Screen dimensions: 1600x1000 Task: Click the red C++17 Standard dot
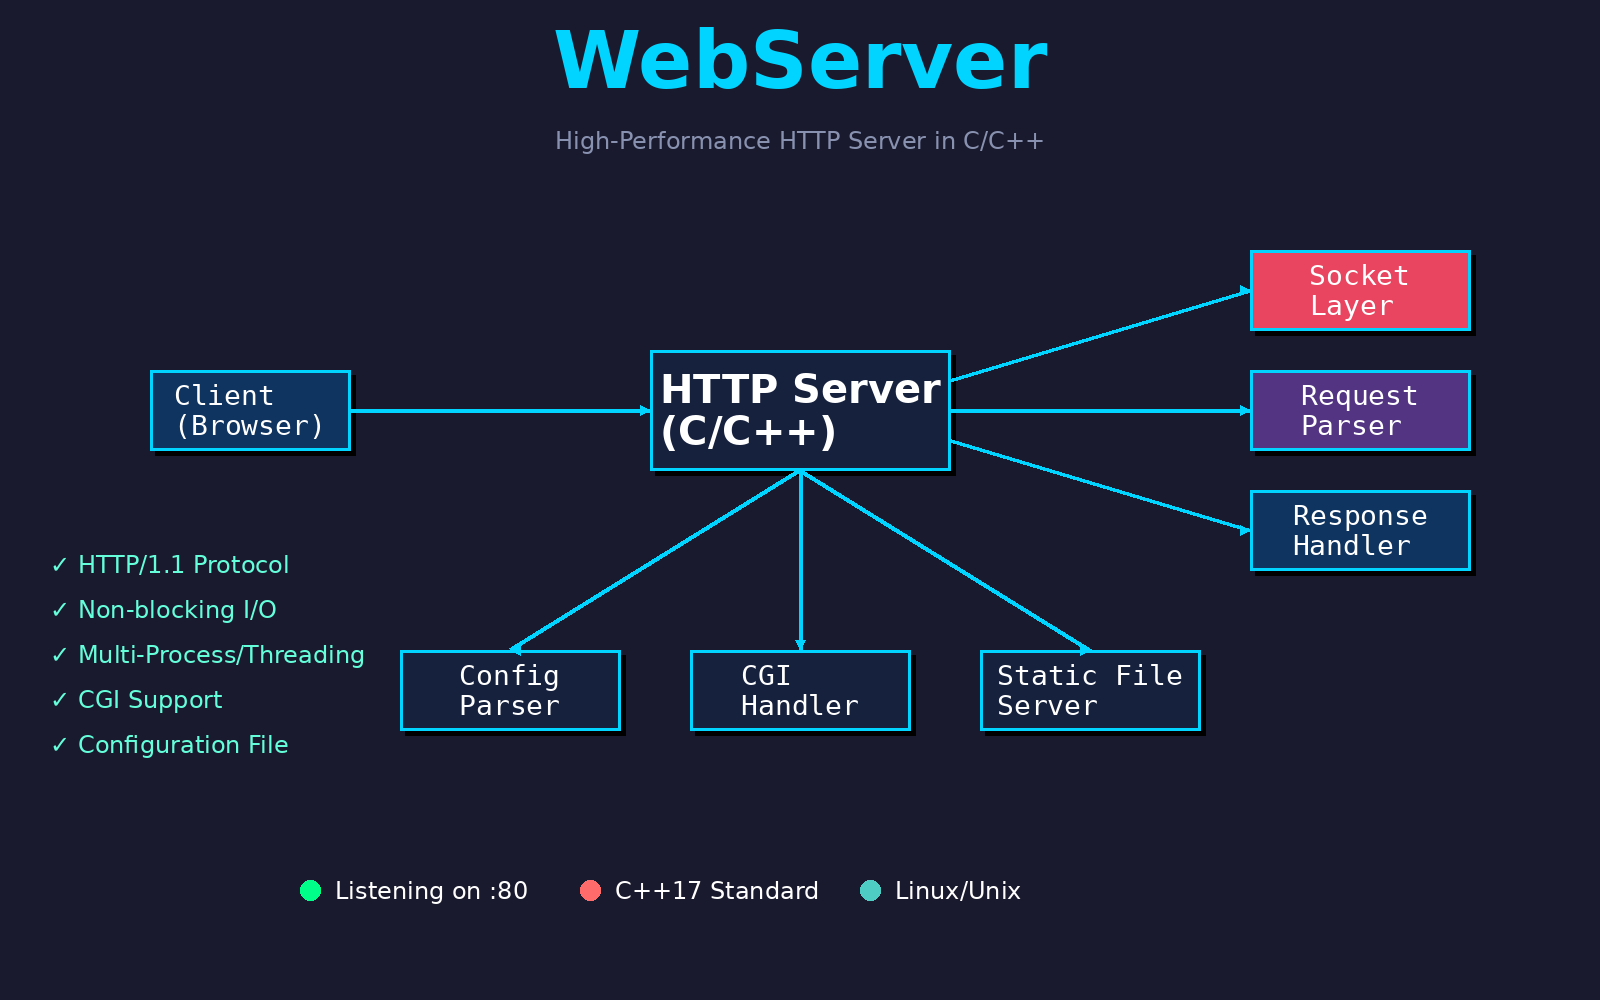[x=590, y=890]
